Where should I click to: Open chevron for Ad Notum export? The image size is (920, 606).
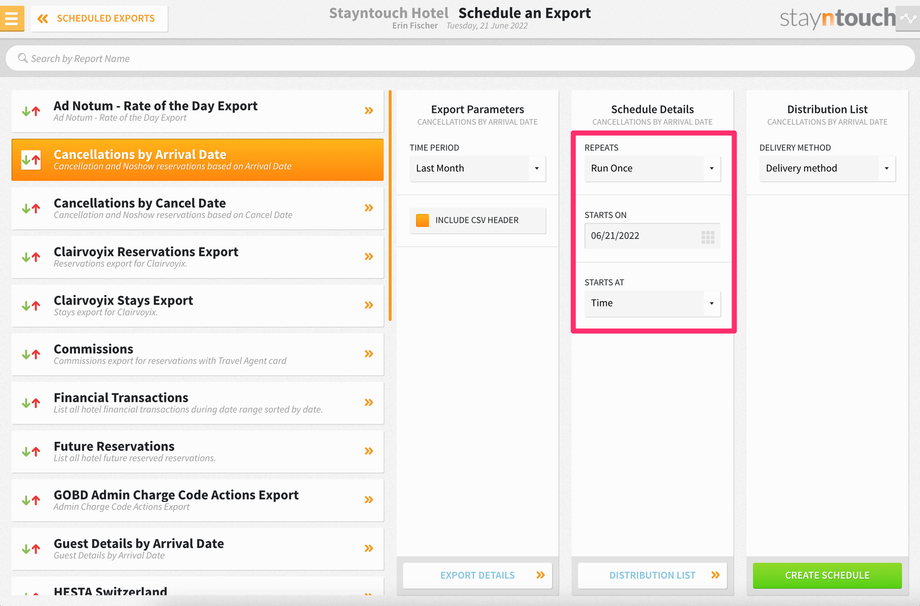coord(368,110)
